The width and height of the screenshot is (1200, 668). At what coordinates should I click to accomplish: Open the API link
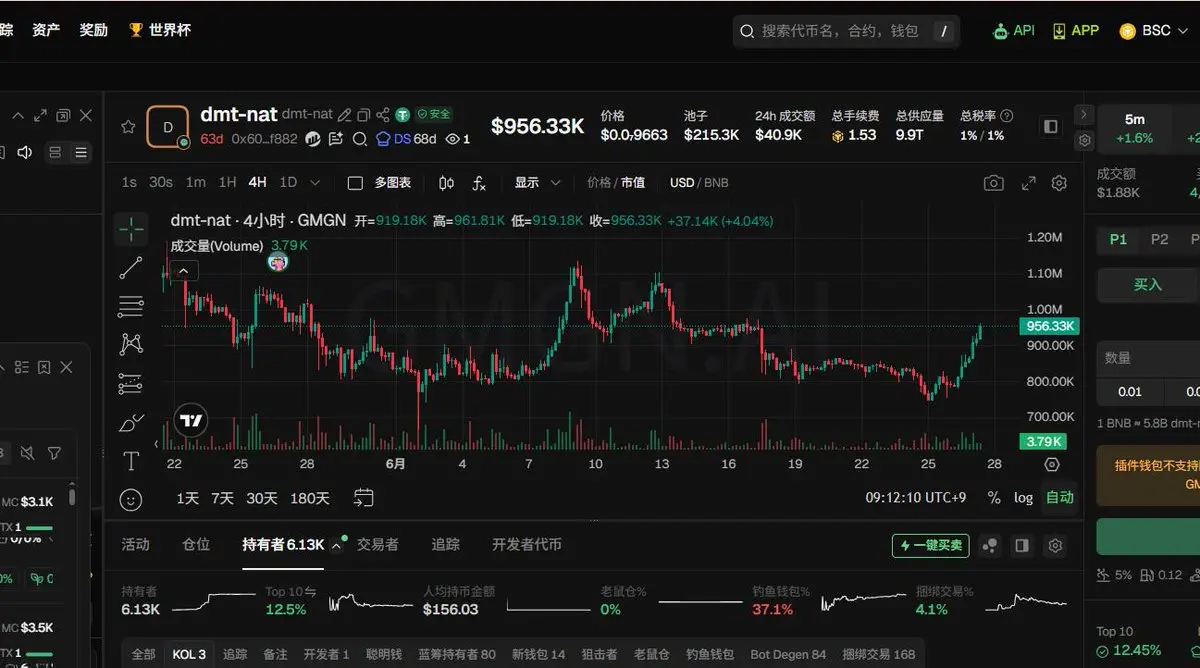coord(1013,31)
